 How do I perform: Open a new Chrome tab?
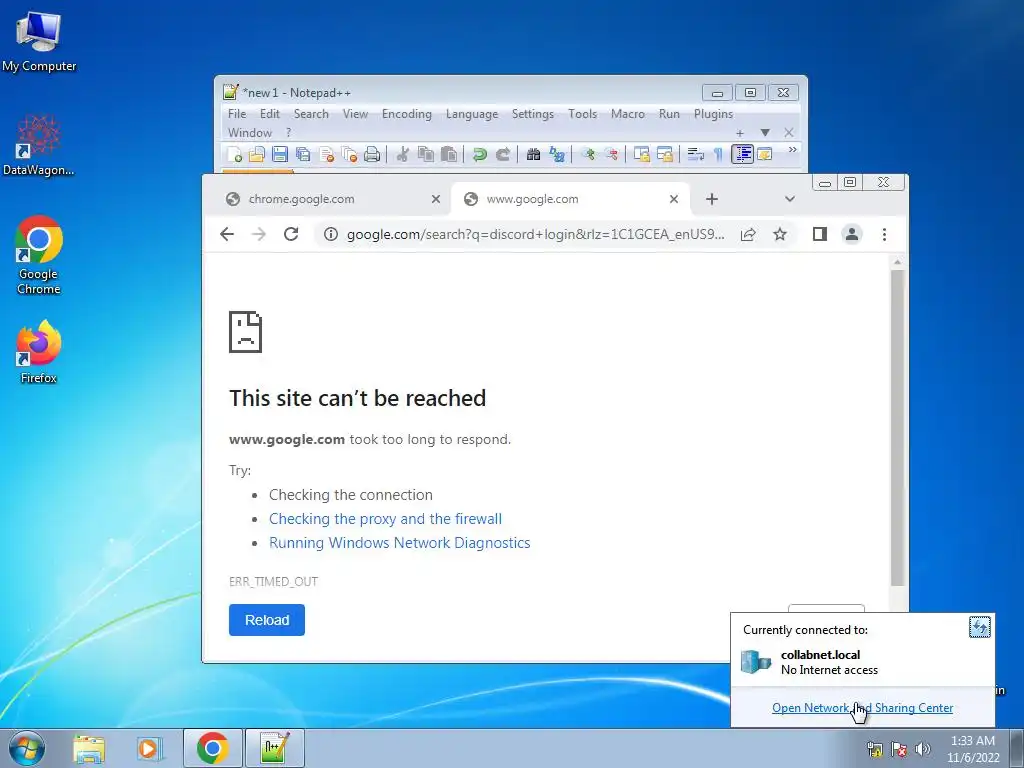coord(712,199)
